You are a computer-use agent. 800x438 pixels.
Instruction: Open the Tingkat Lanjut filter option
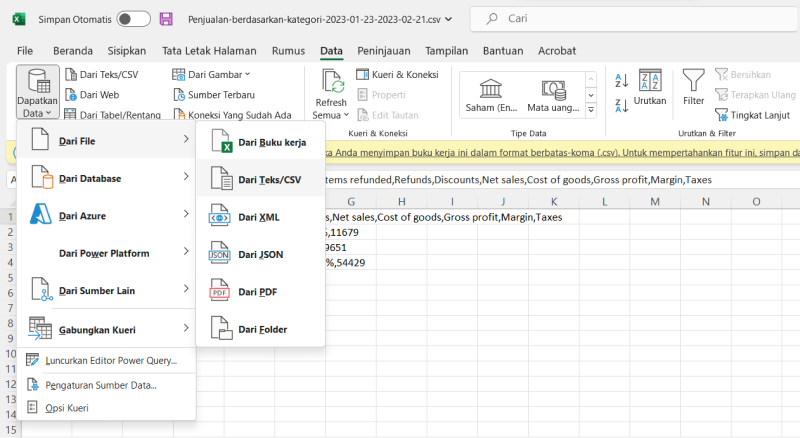point(752,115)
